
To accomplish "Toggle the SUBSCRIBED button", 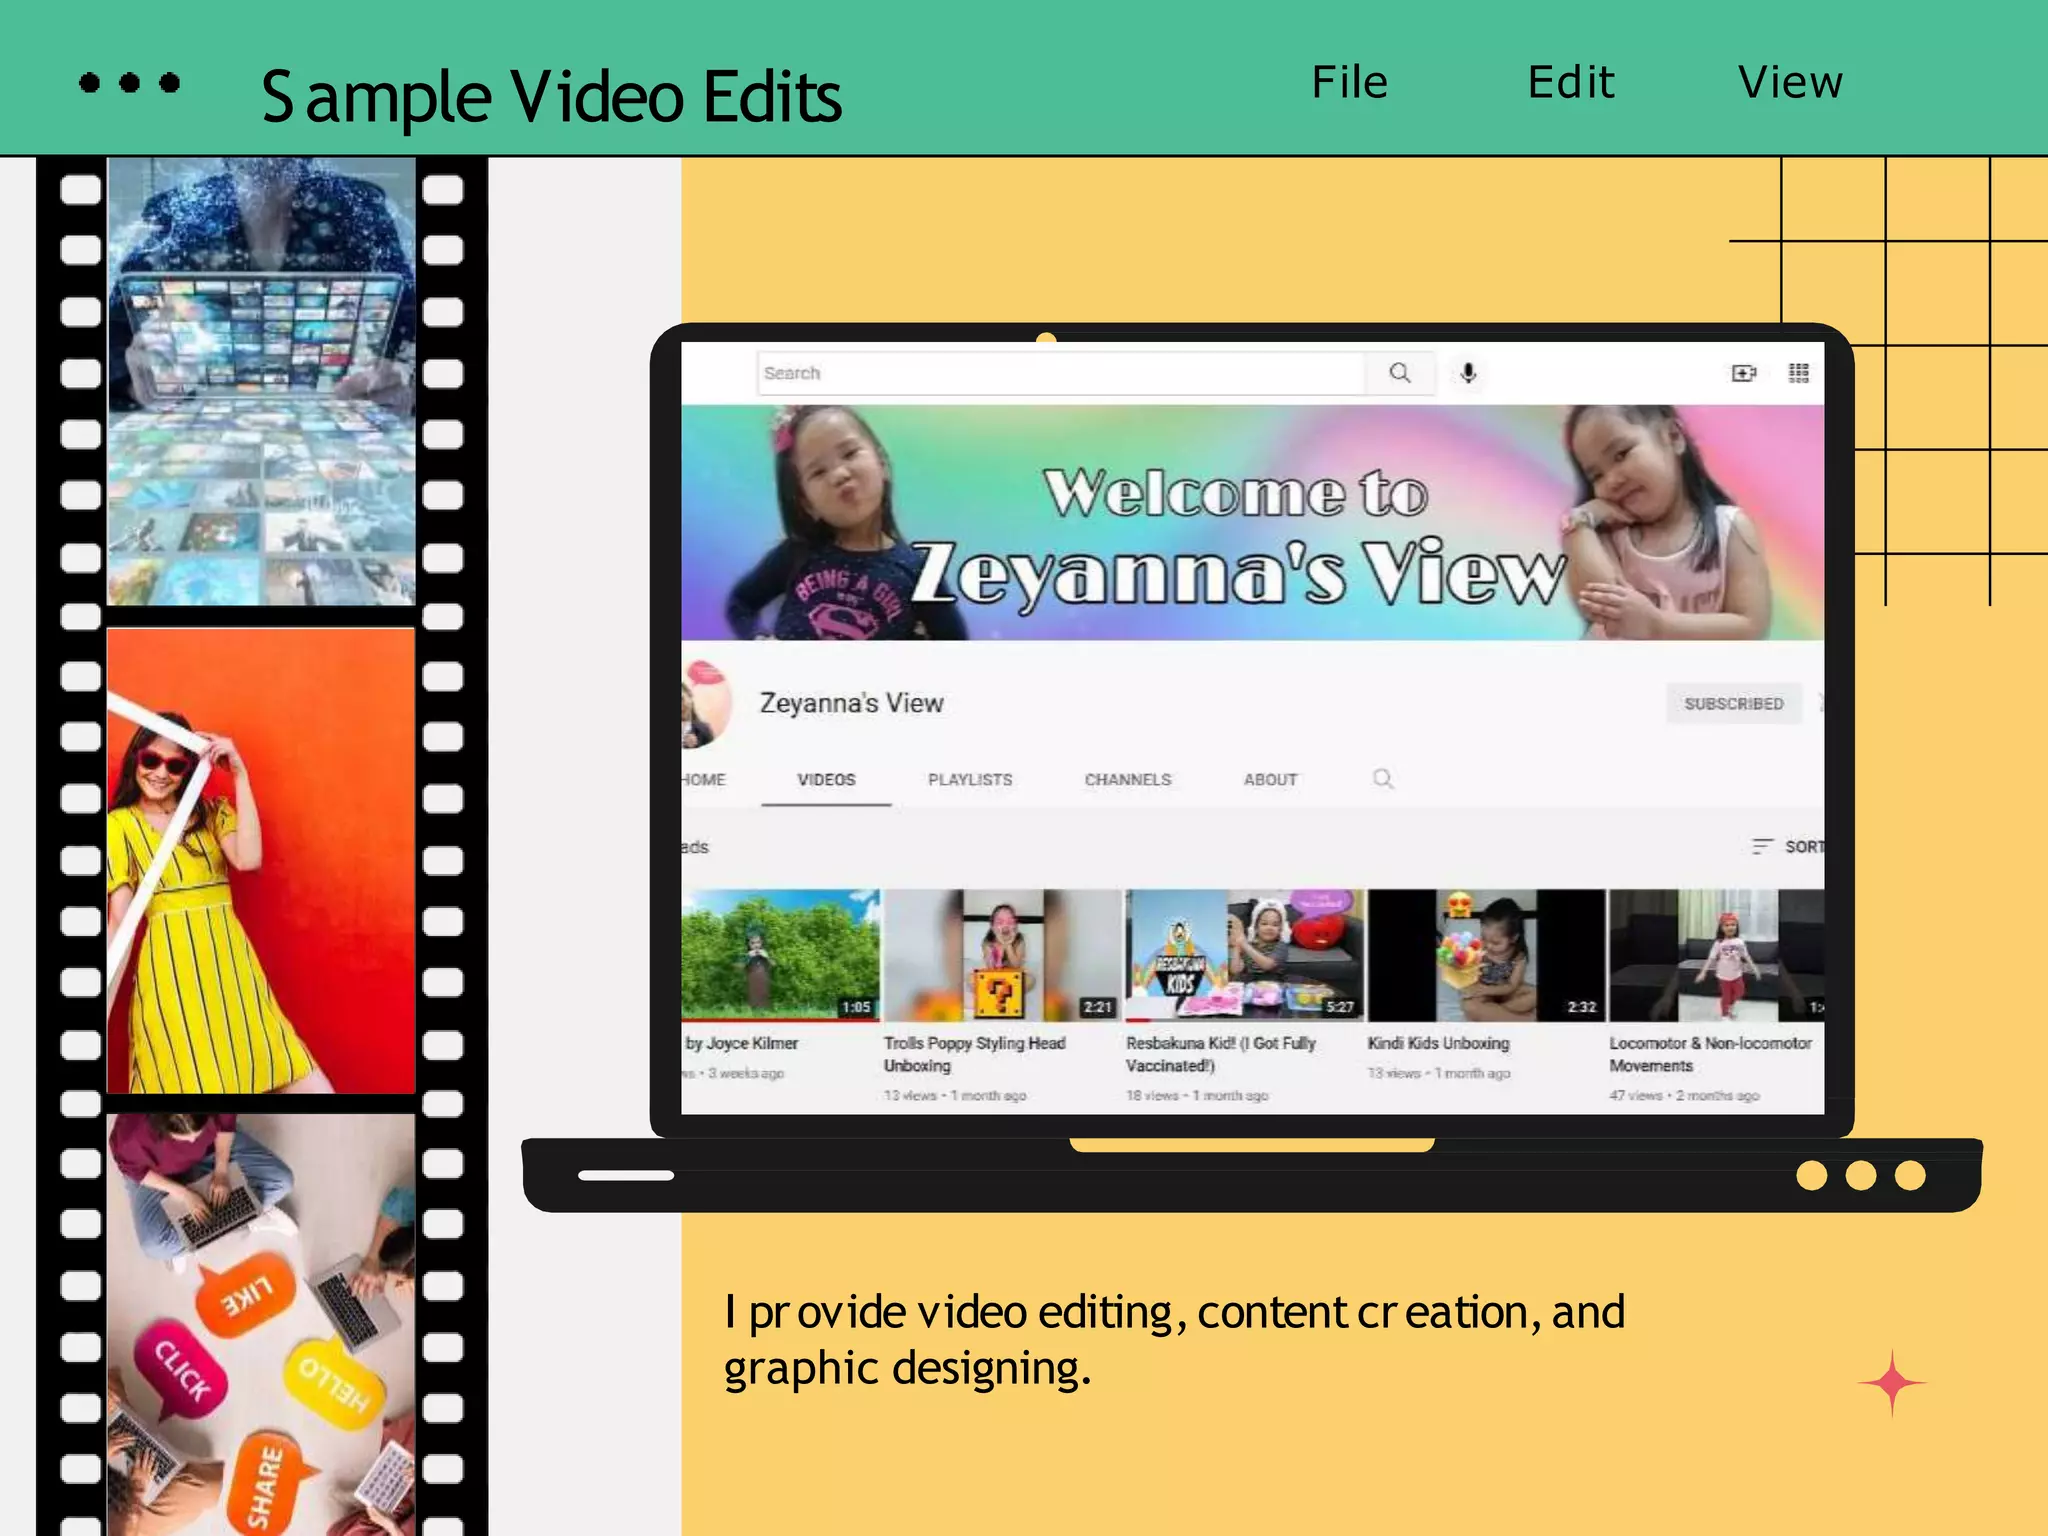I will (x=1733, y=704).
